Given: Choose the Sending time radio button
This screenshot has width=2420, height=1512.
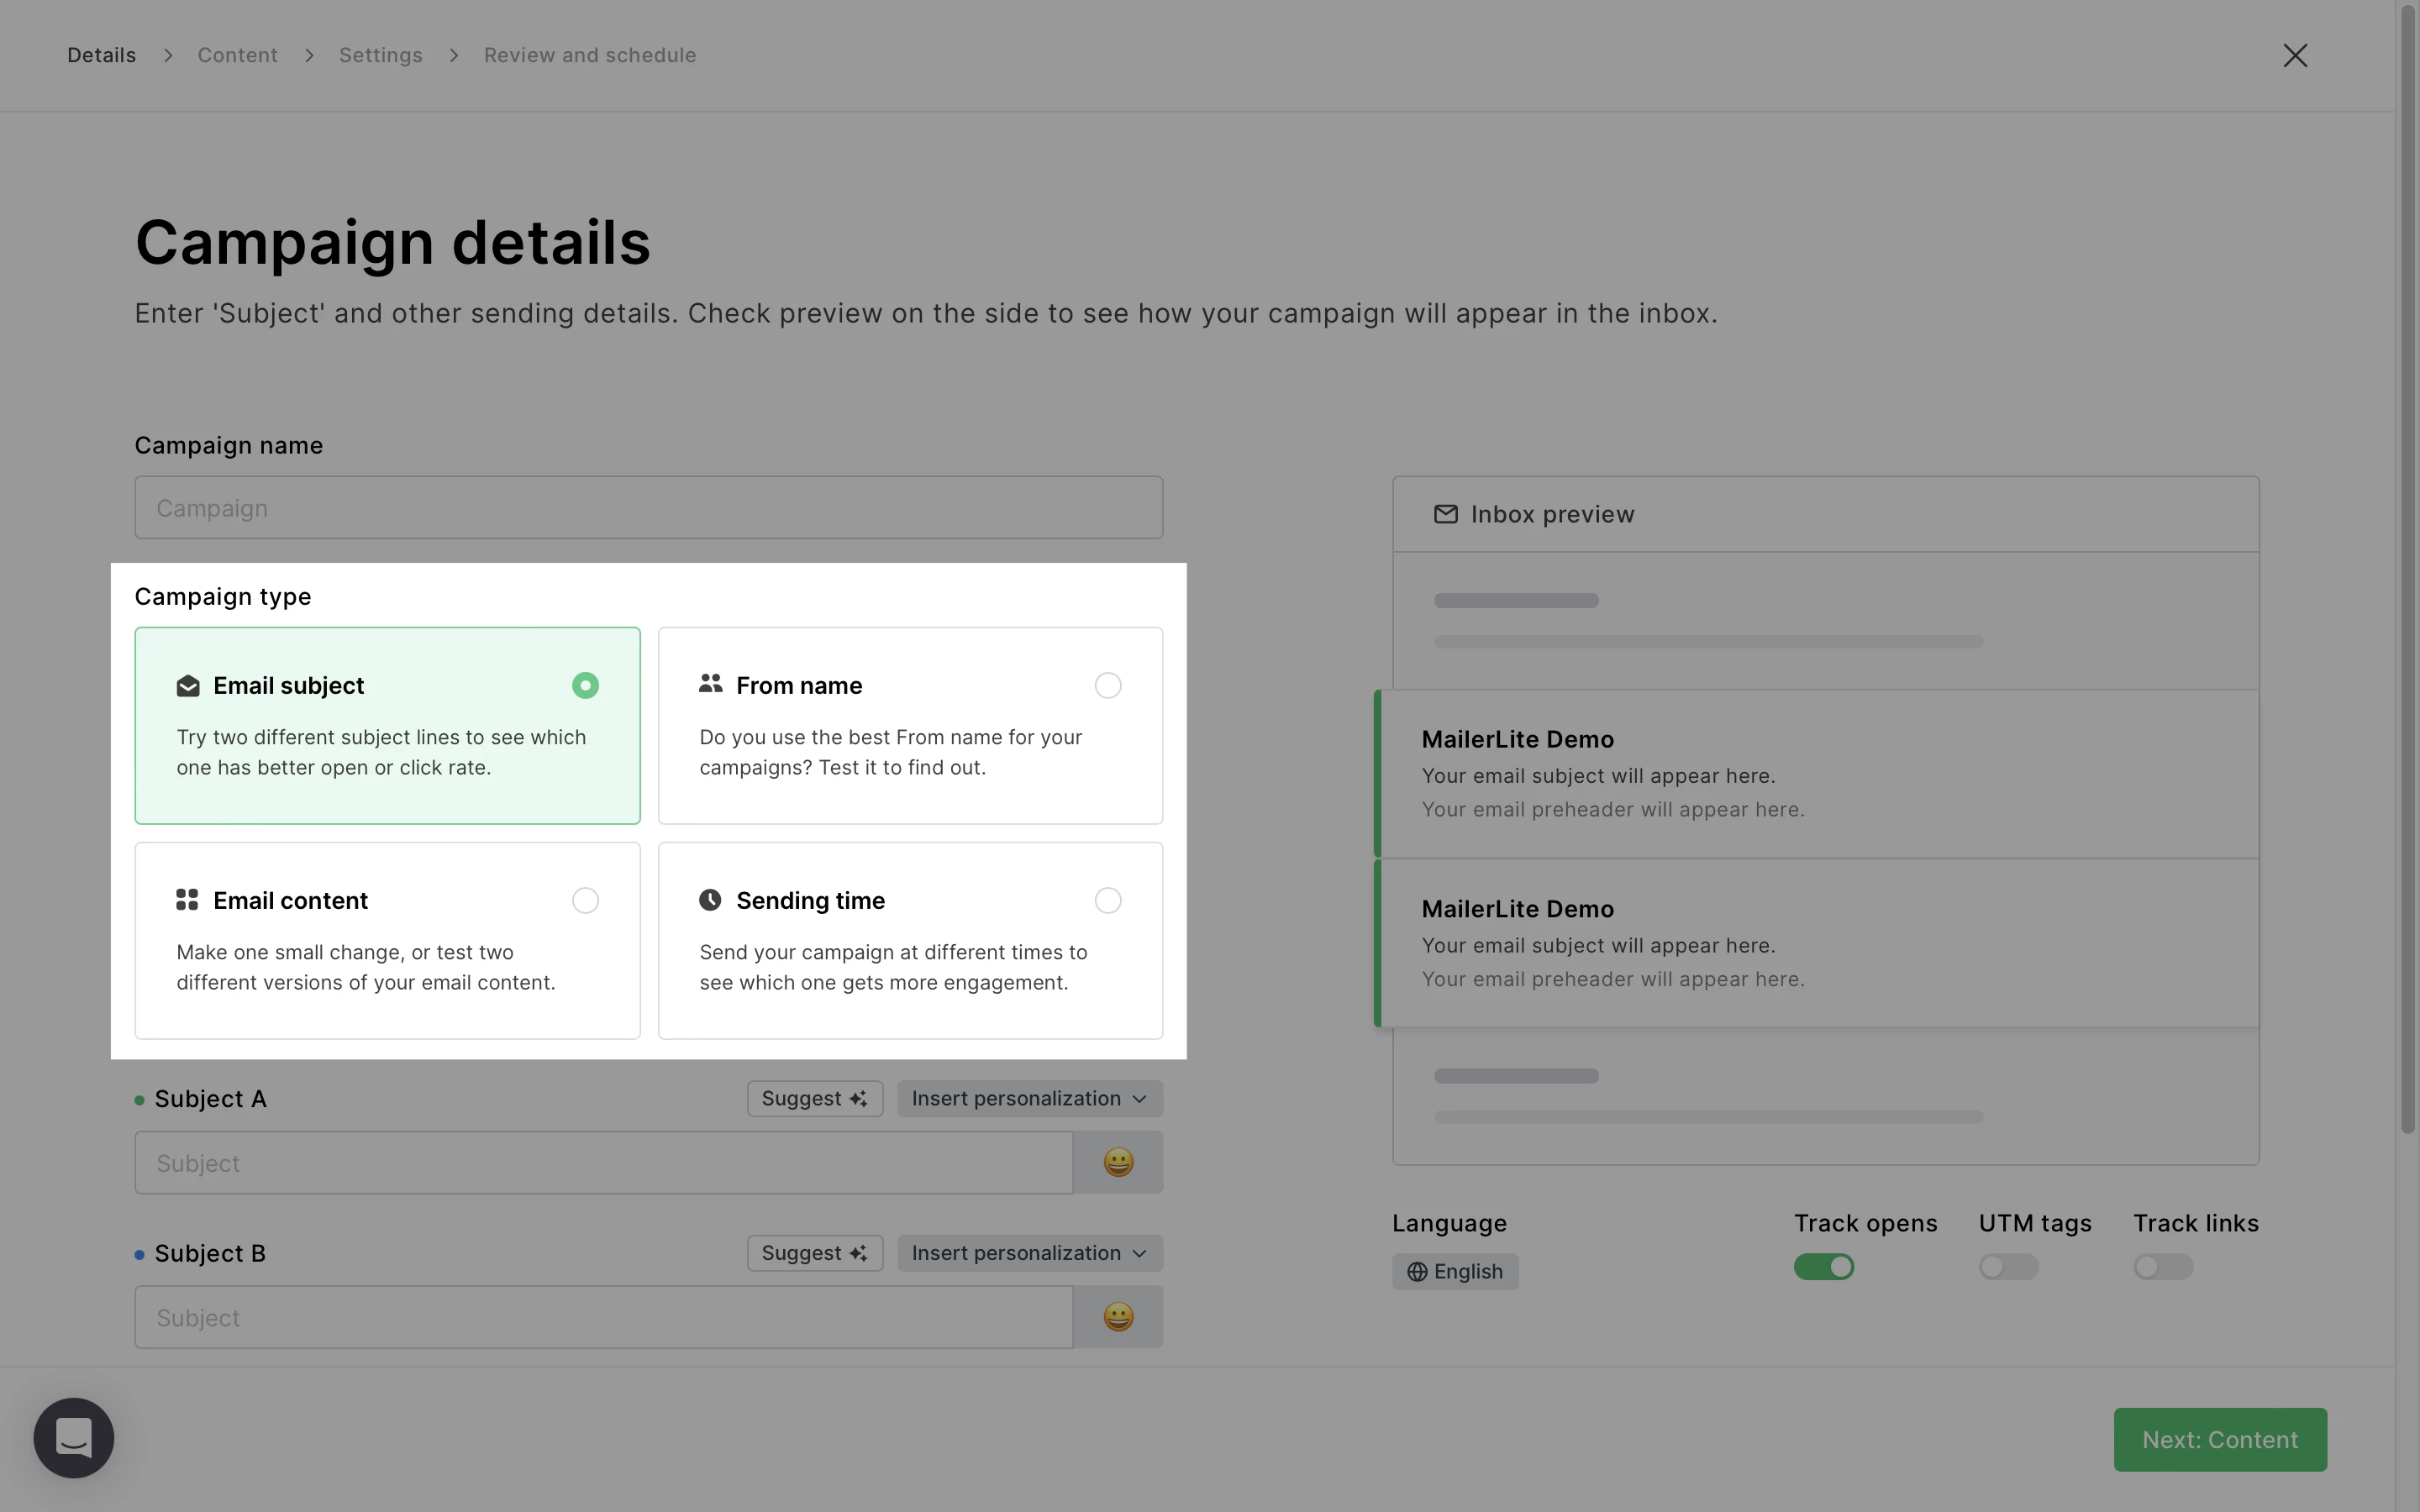Looking at the screenshot, I should coord(1107,901).
